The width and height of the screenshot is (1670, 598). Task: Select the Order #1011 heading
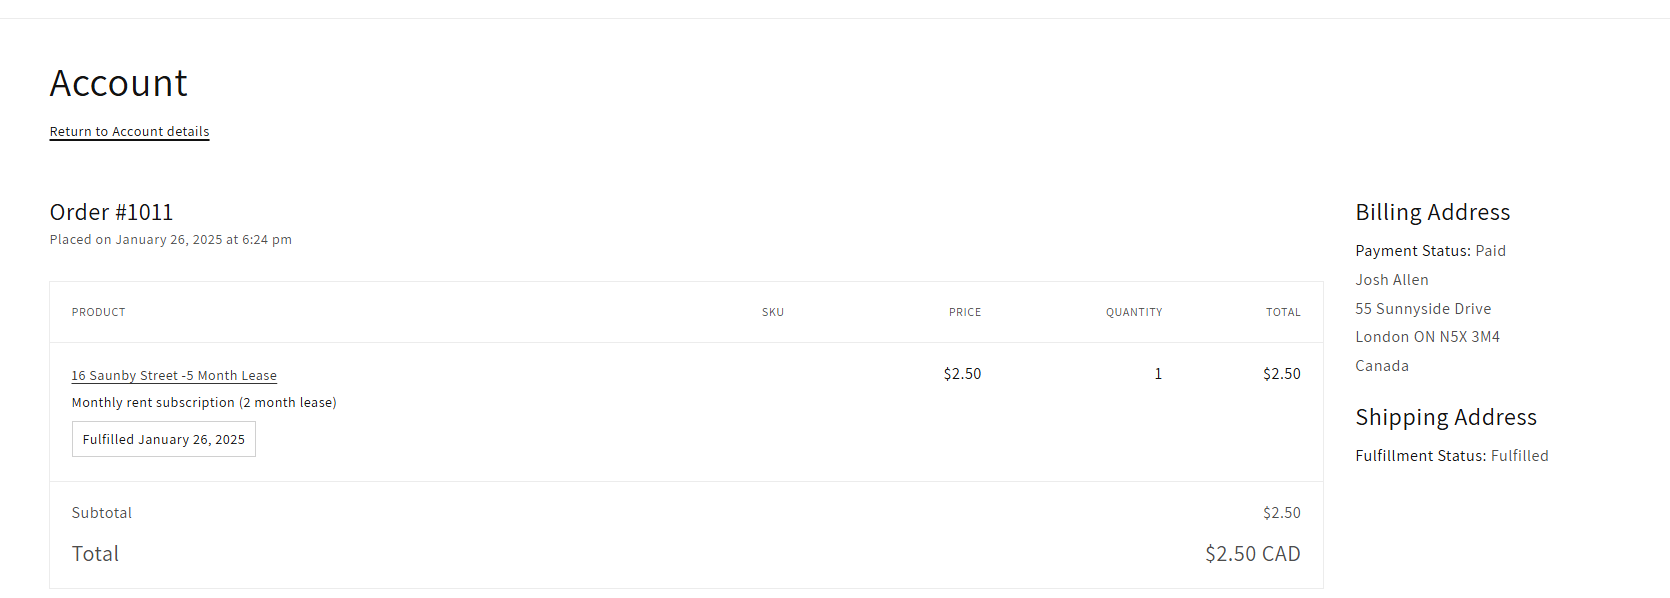coord(111,212)
